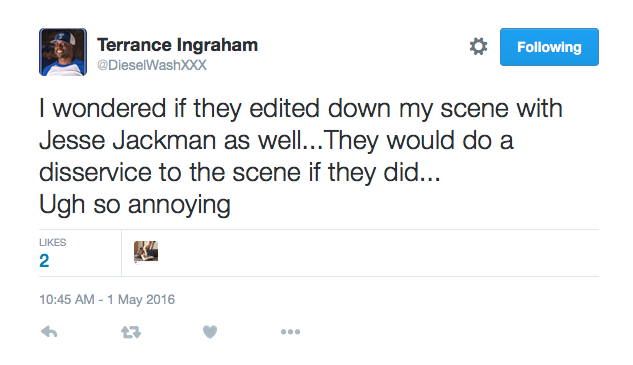
Task: Open the more options three-dots icon
Action: pyautogui.click(x=291, y=332)
